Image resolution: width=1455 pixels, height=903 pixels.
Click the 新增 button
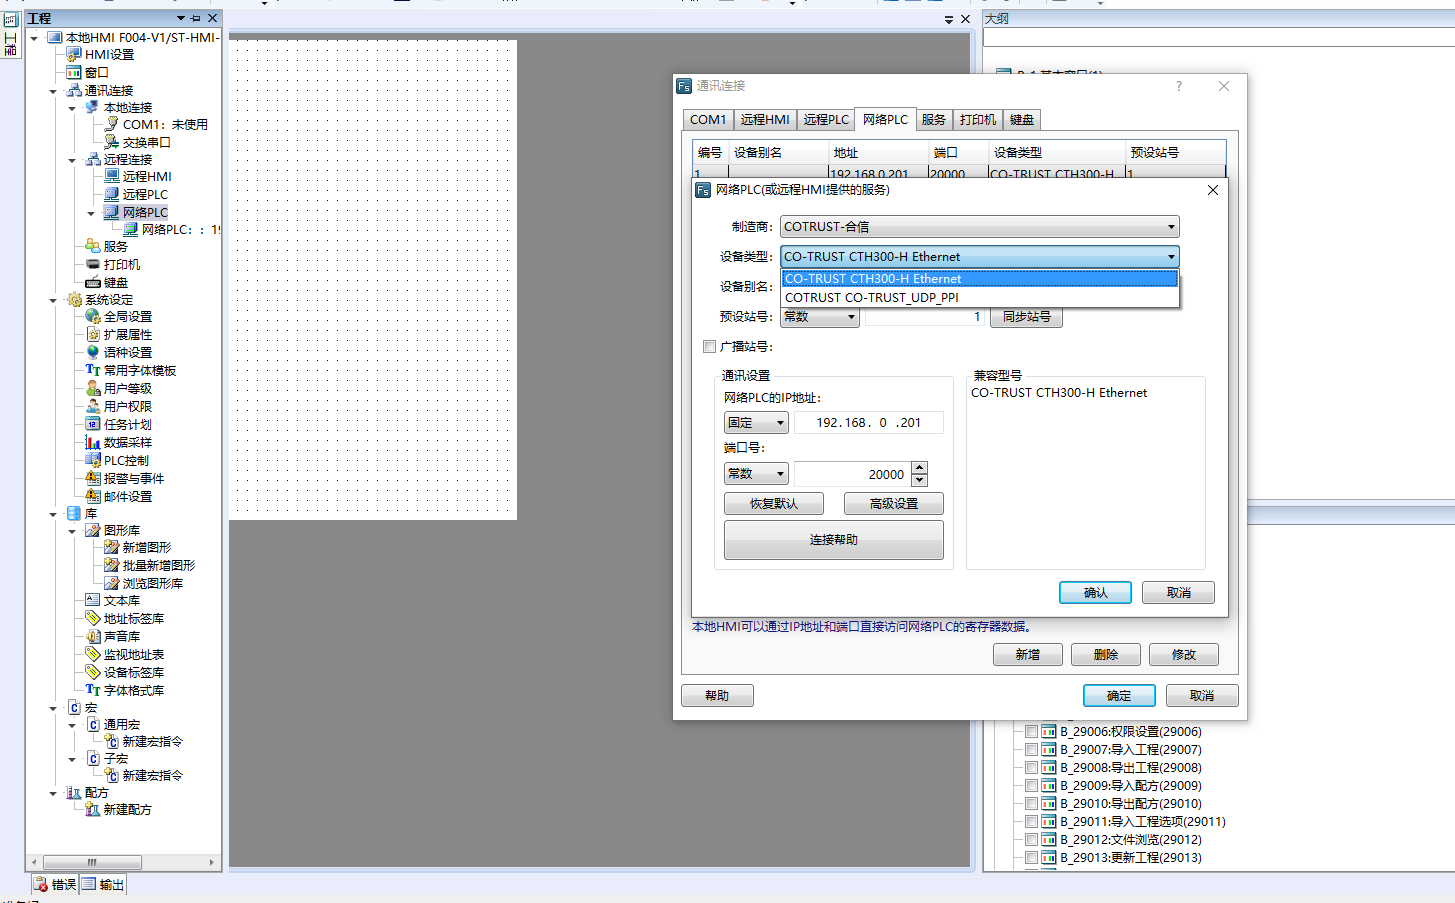point(1028,655)
